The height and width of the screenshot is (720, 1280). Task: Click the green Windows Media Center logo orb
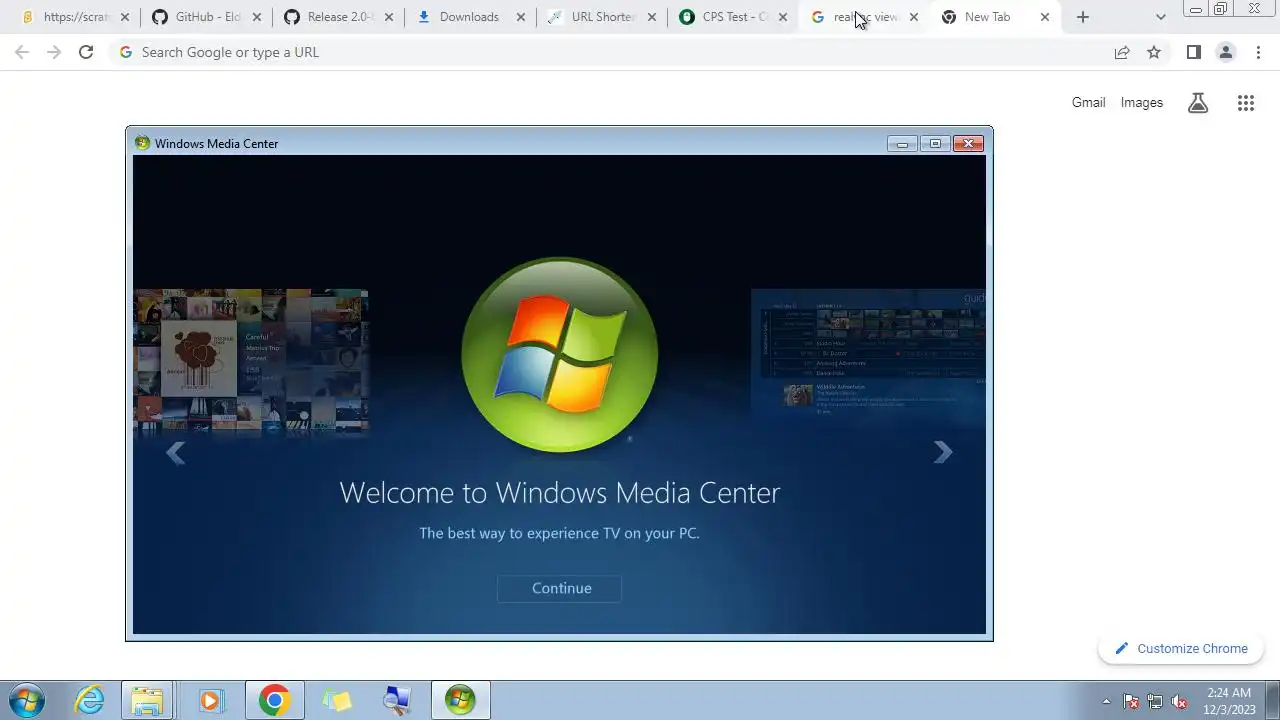(559, 355)
